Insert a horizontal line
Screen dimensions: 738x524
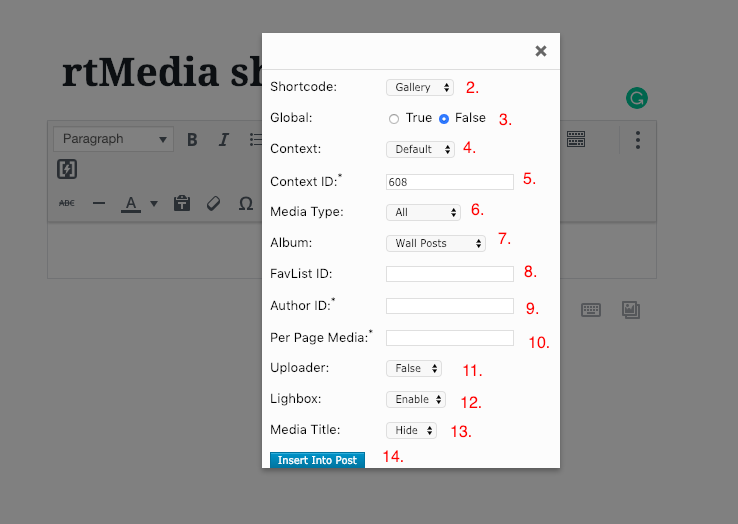[x=98, y=203]
